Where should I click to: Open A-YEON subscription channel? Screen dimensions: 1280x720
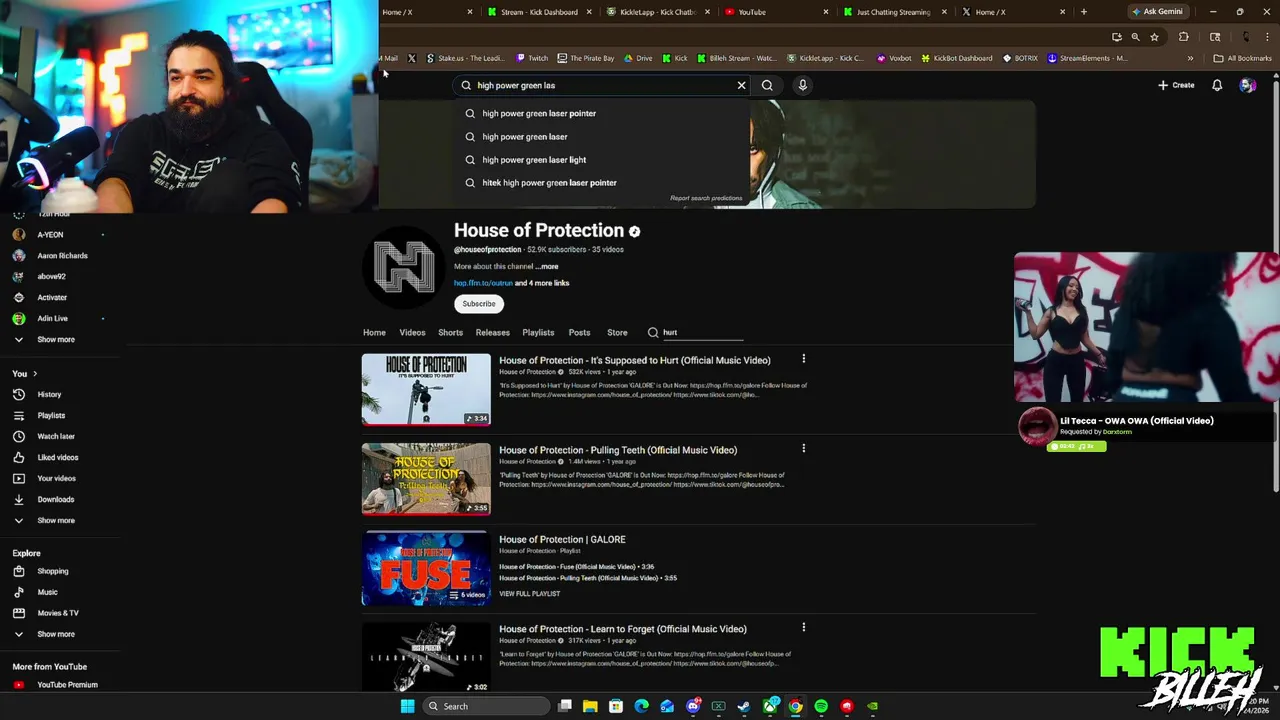click(x=50, y=234)
